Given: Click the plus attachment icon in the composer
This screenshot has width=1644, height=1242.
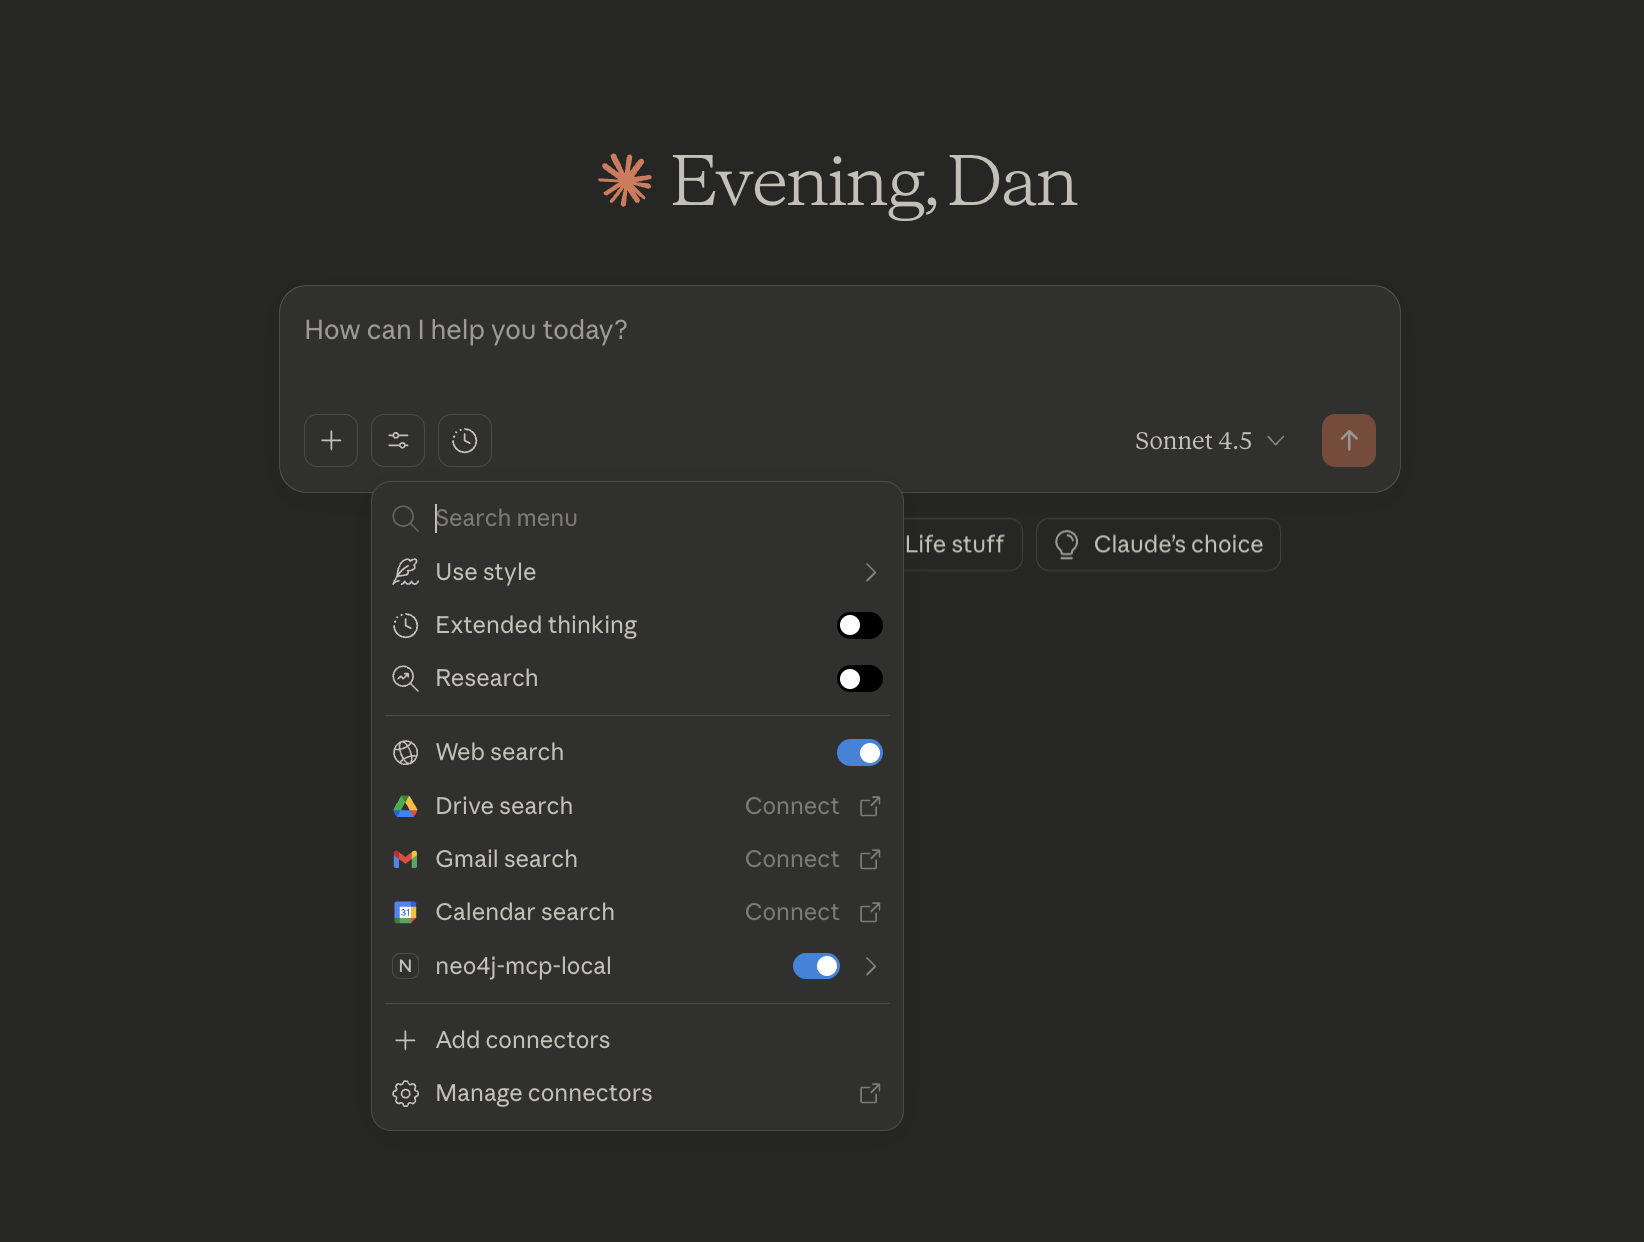Looking at the screenshot, I should coord(330,440).
